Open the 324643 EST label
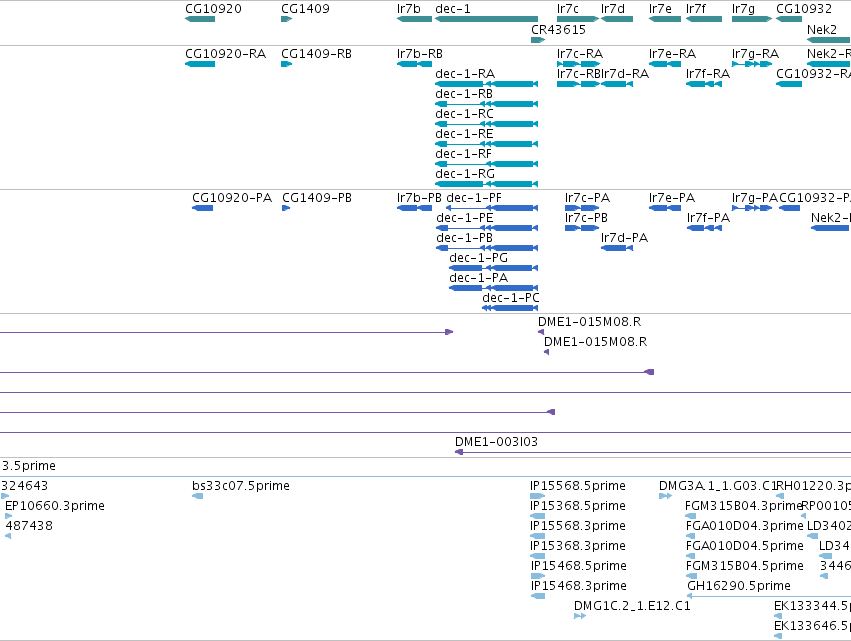The width and height of the screenshot is (851, 641). 24,486
